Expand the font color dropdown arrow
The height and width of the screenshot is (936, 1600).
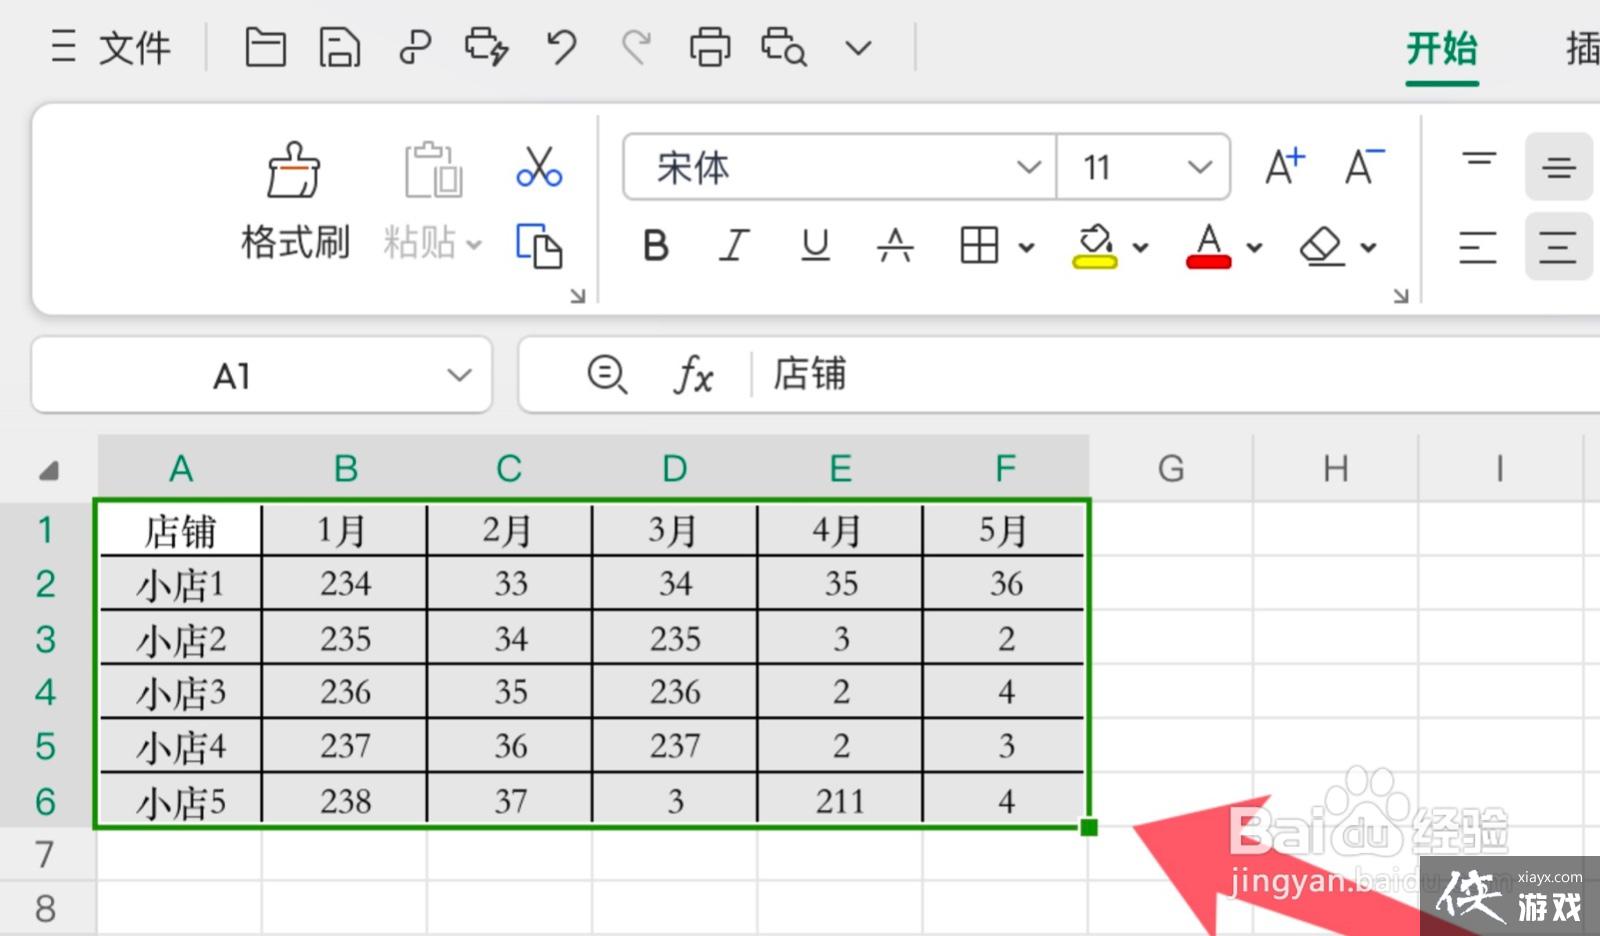coord(1254,247)
